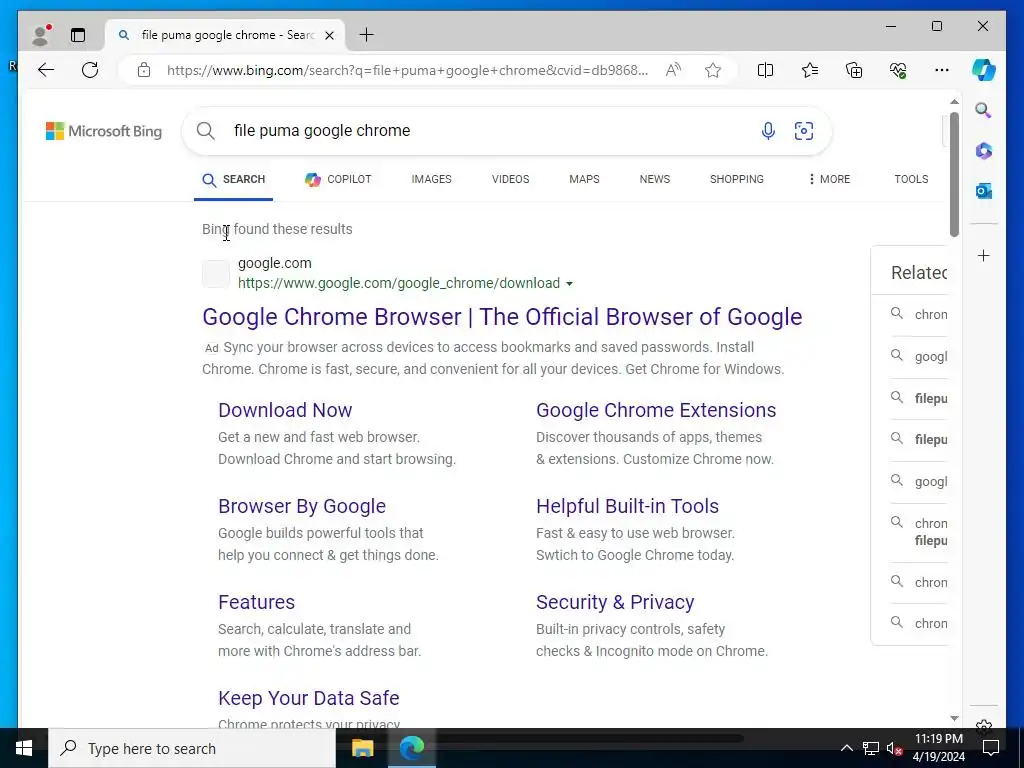Screen dimensions: 1024x768
Task: Select the SEARCH tab
Action: tap(234, 180)
